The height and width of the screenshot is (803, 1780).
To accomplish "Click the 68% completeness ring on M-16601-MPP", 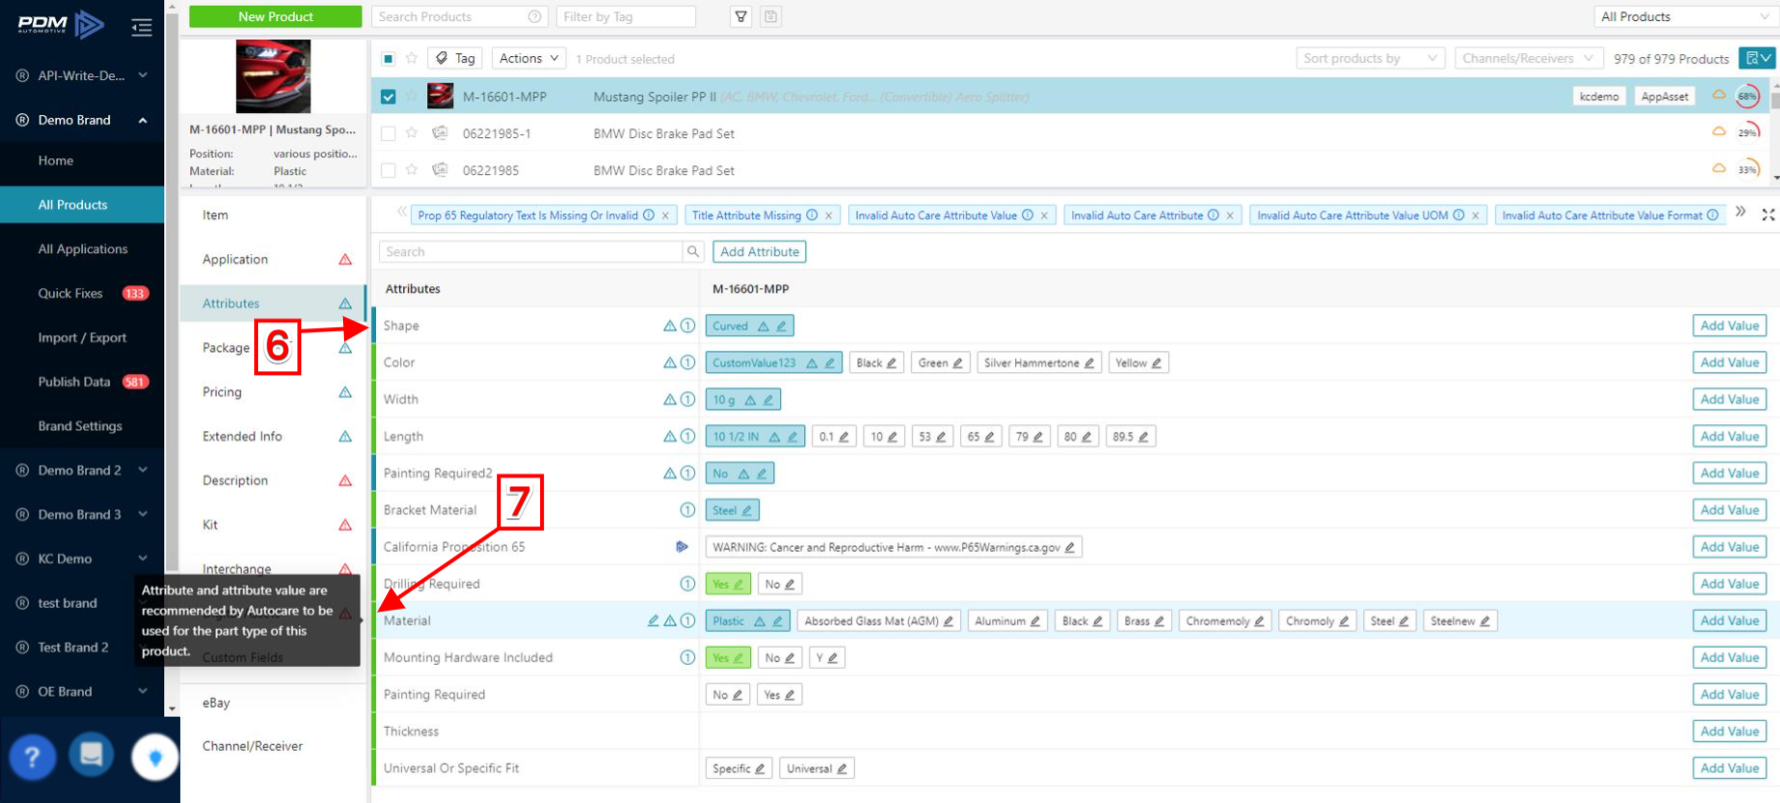I will (x=1748, y=96).
